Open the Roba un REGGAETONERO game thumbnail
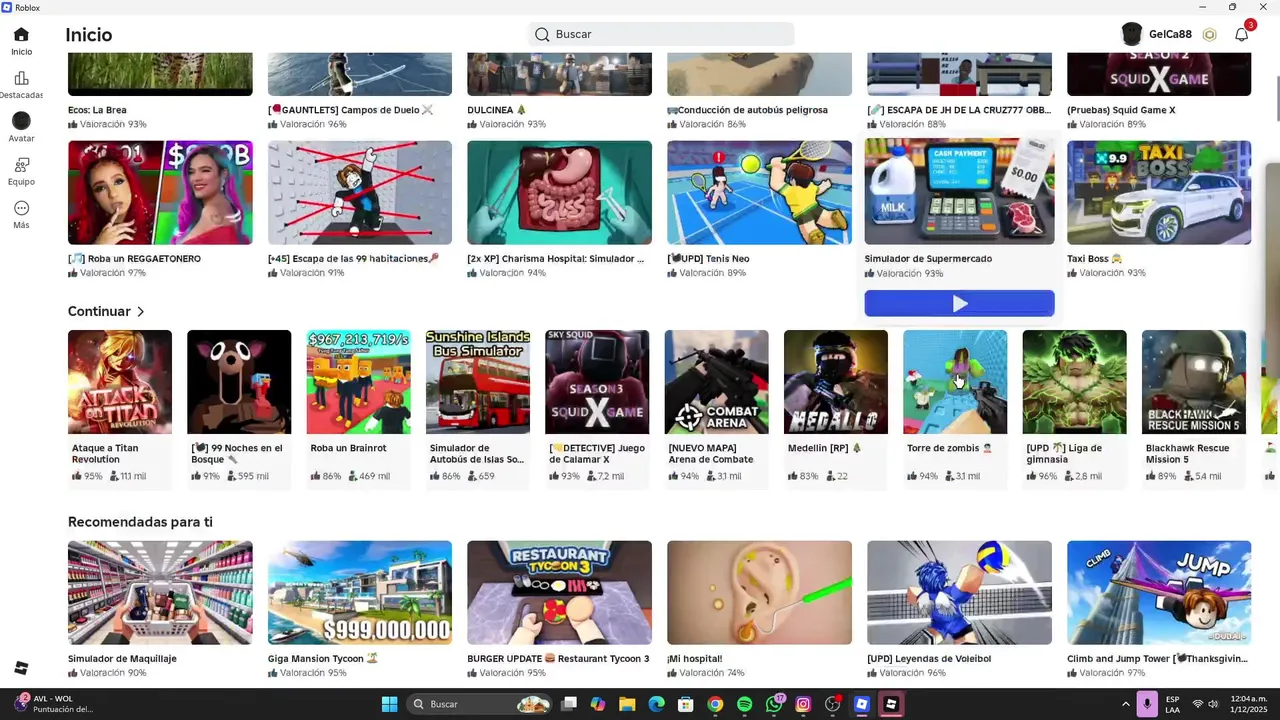This screenshot has height=720, width=1280. (160, 192)
